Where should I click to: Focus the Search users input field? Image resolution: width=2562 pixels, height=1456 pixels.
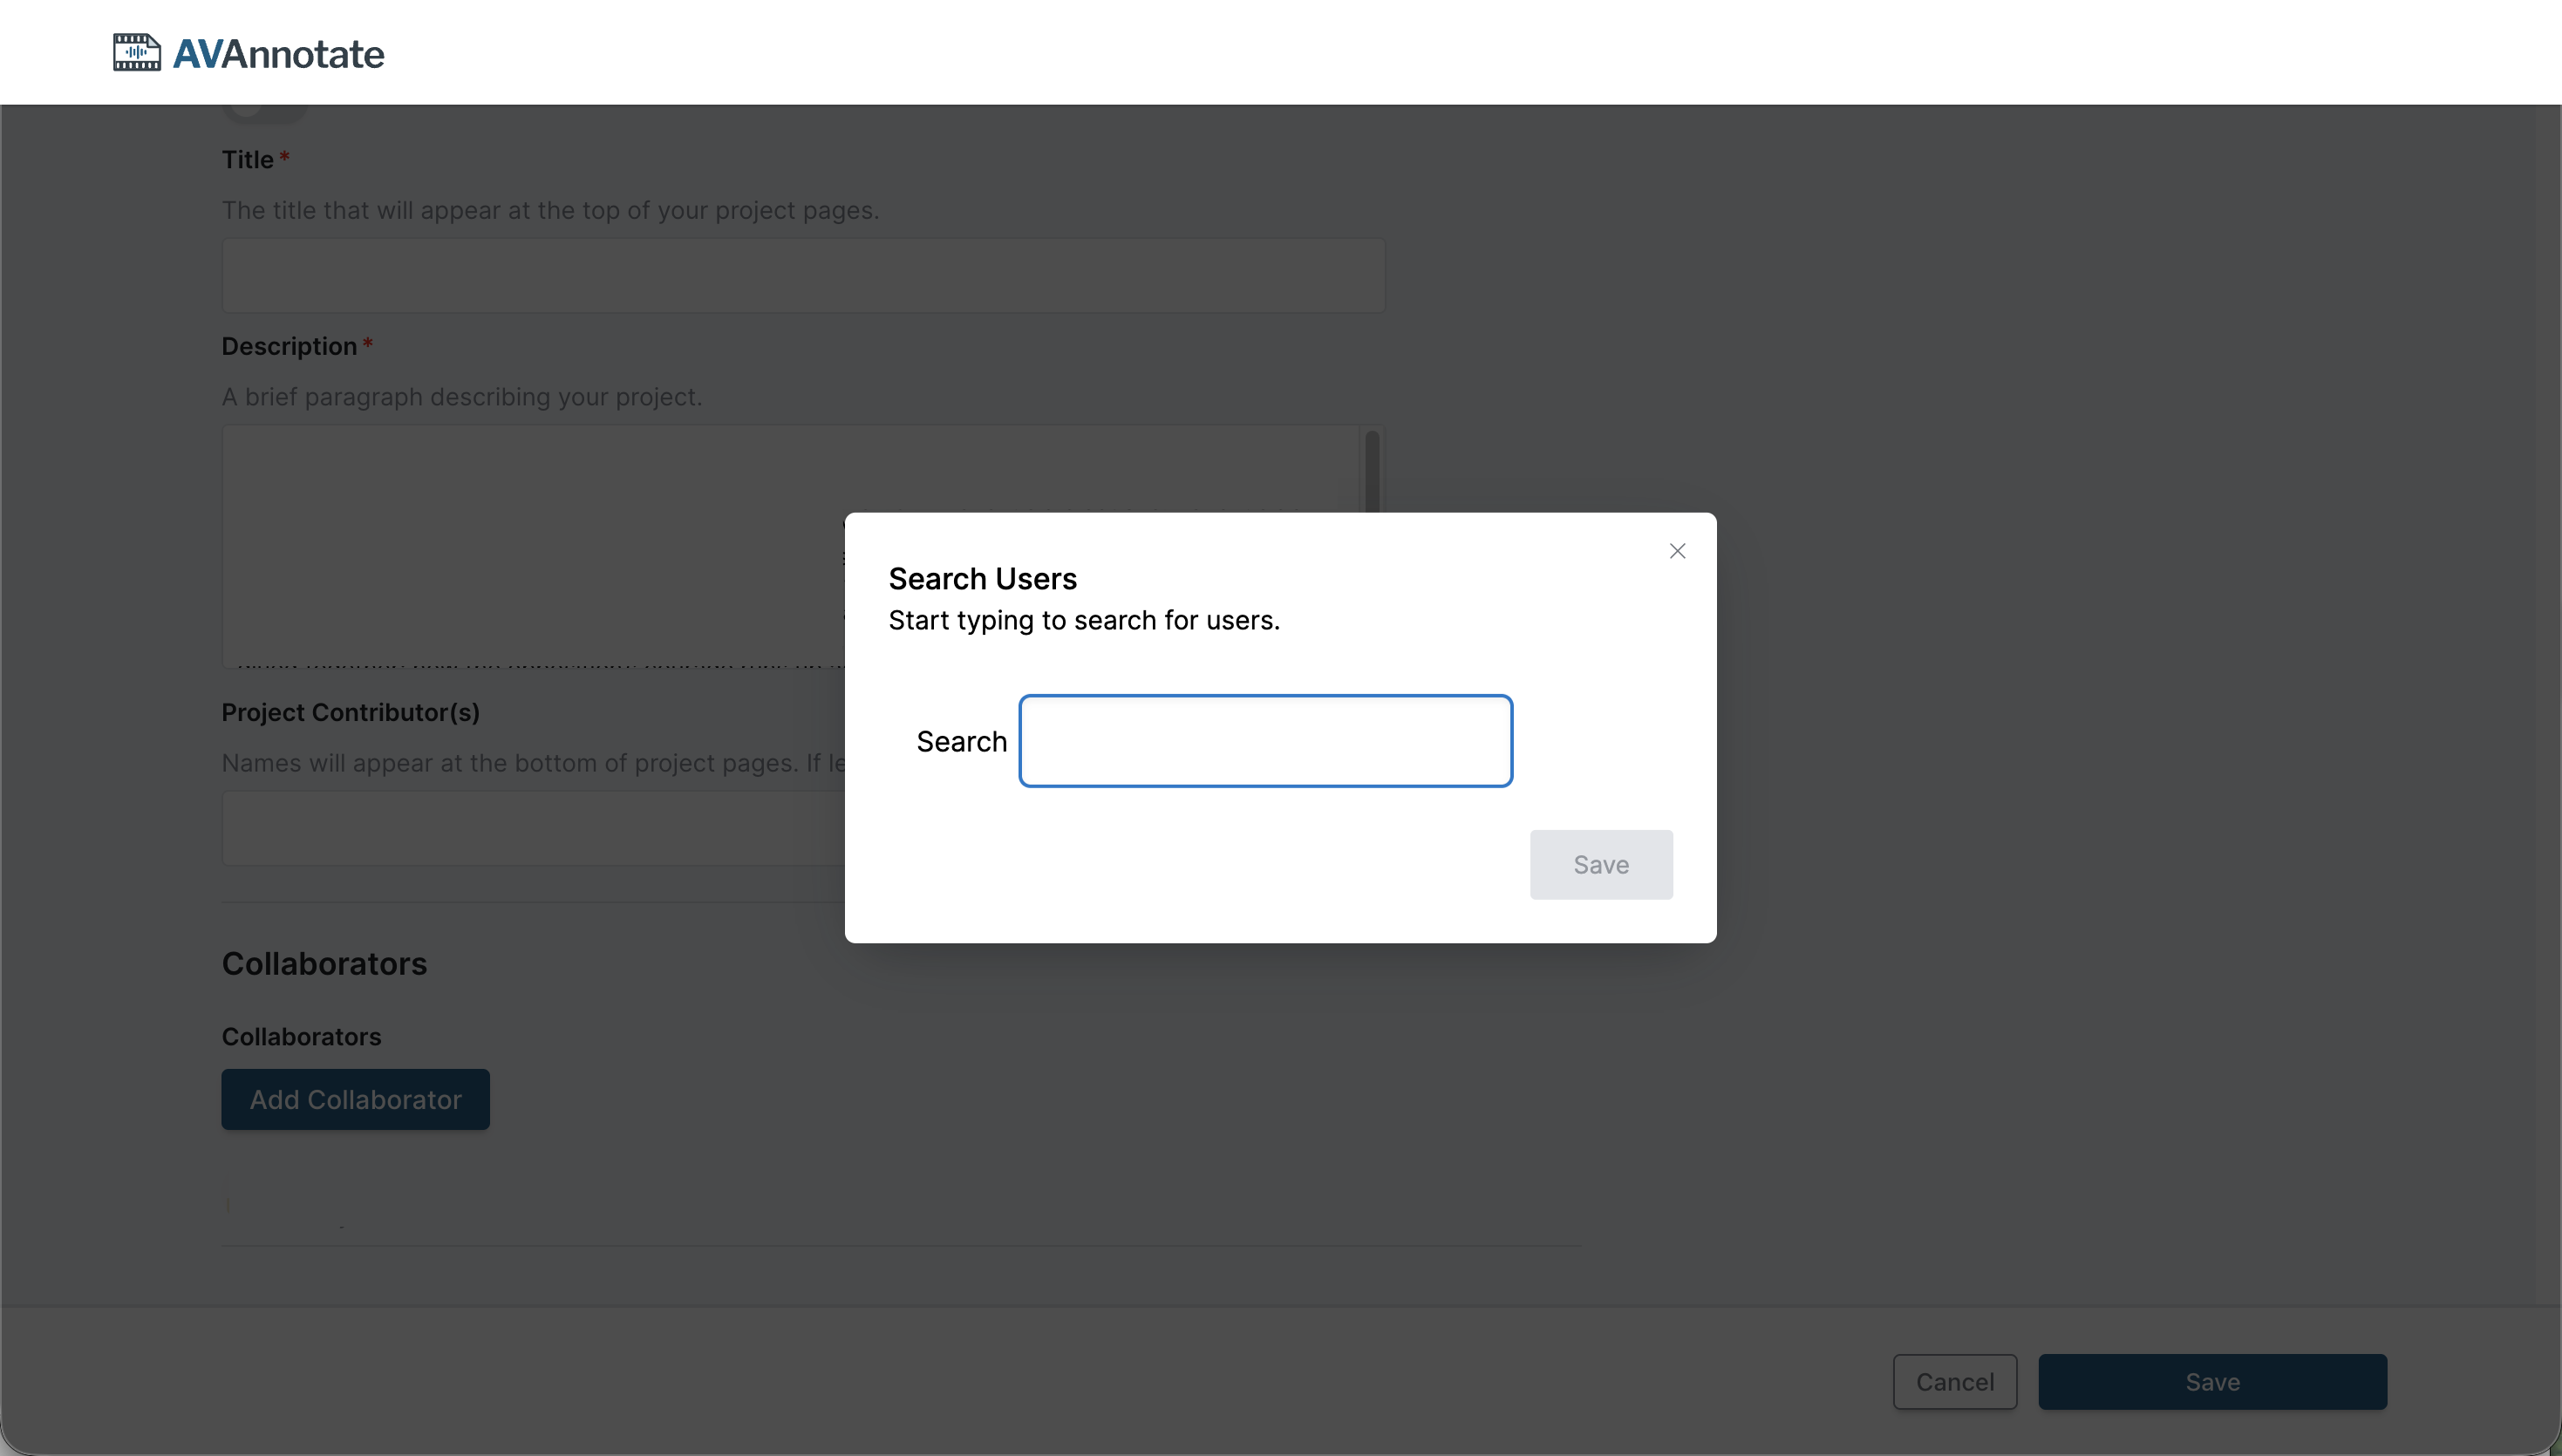tap(1265, 741)
